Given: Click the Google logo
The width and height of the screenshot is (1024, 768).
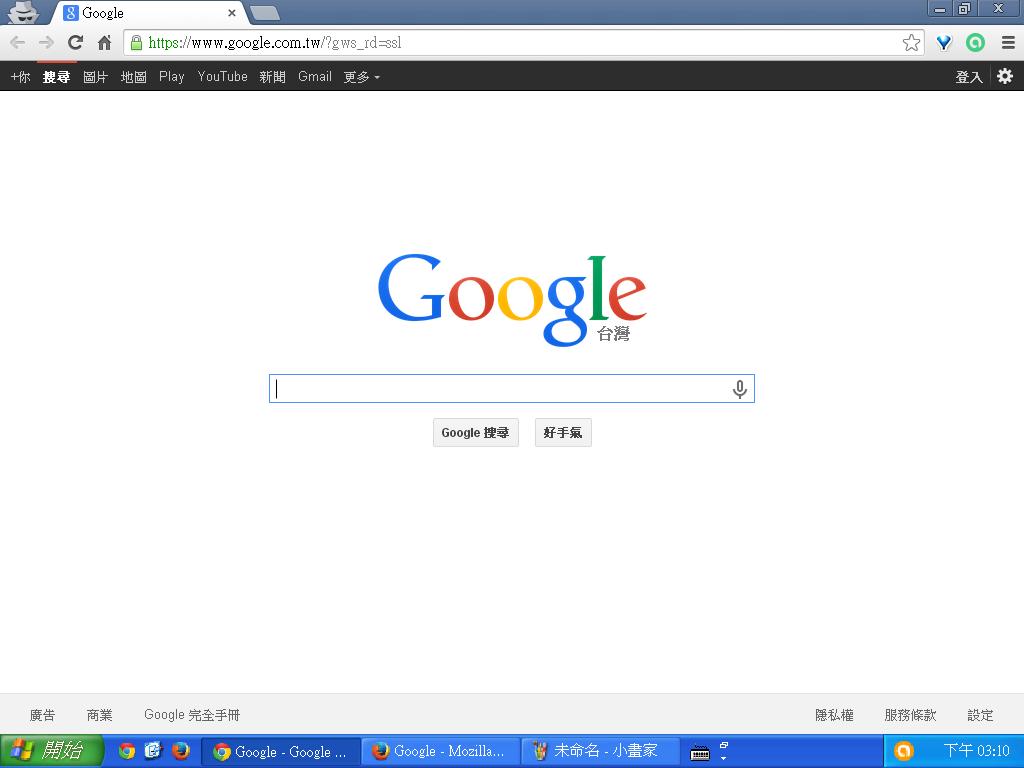Looking at the screenshot, I should pos(512,299).
